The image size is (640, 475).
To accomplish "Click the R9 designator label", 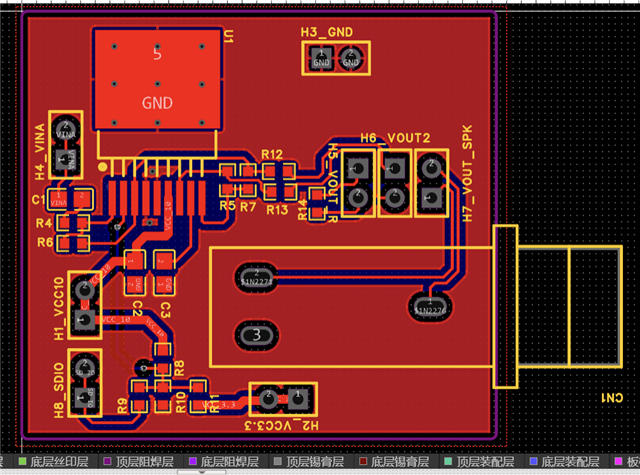I will pyautogui.click(x=122, y=406).
